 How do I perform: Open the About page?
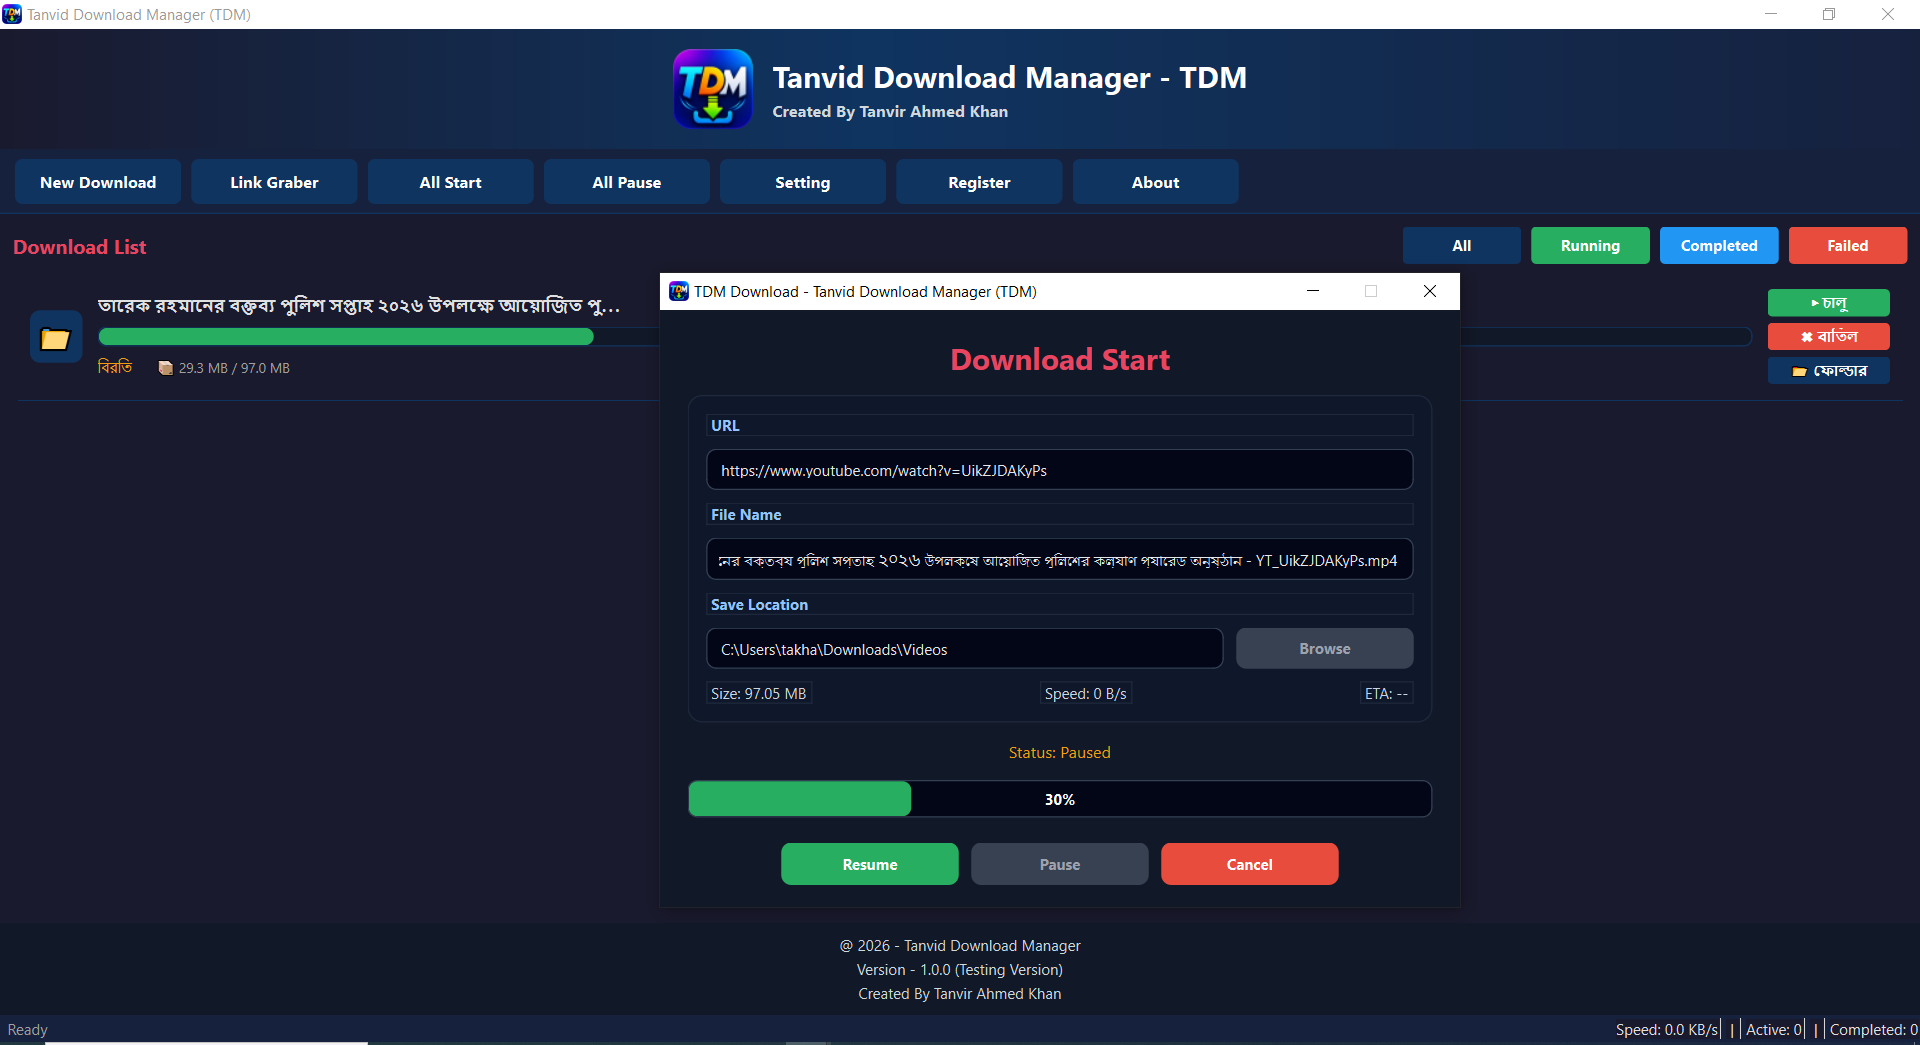[1155, 182]
